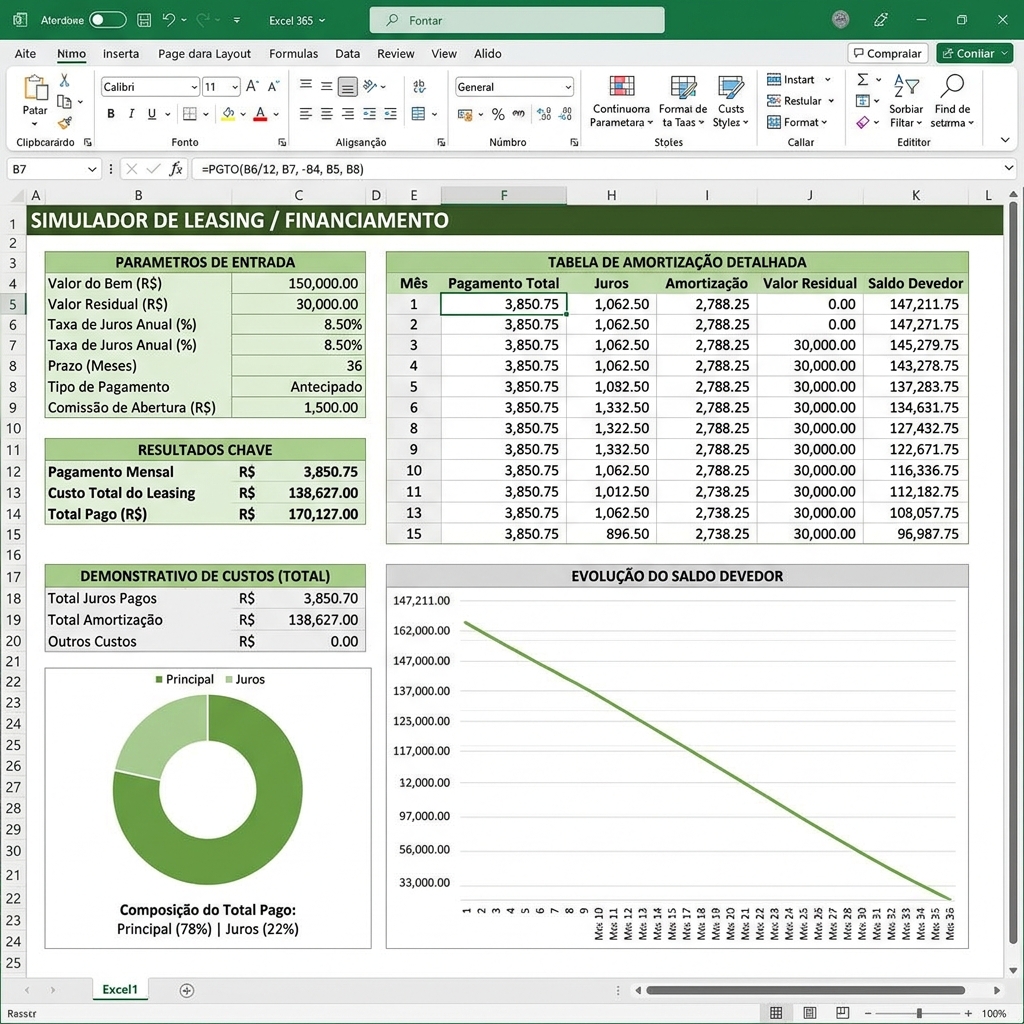
Task: Toggle align left button
Action: 306,114
